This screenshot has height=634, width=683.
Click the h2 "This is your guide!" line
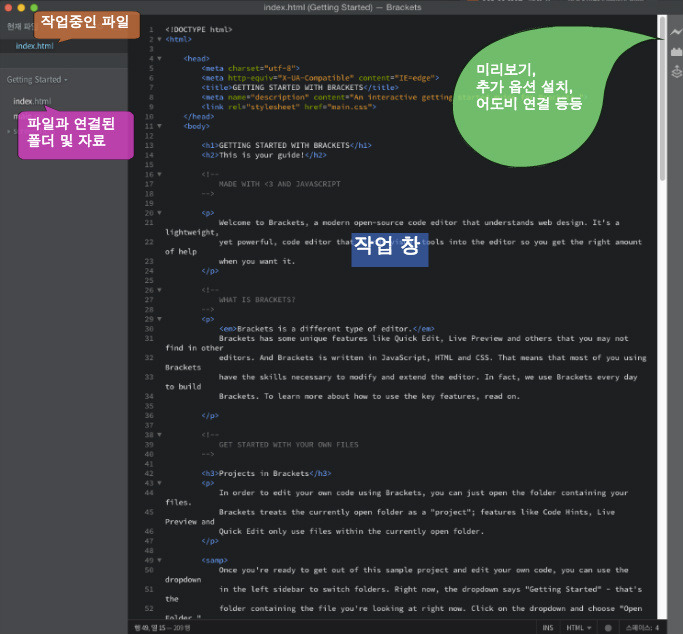(x=264, y=155)
